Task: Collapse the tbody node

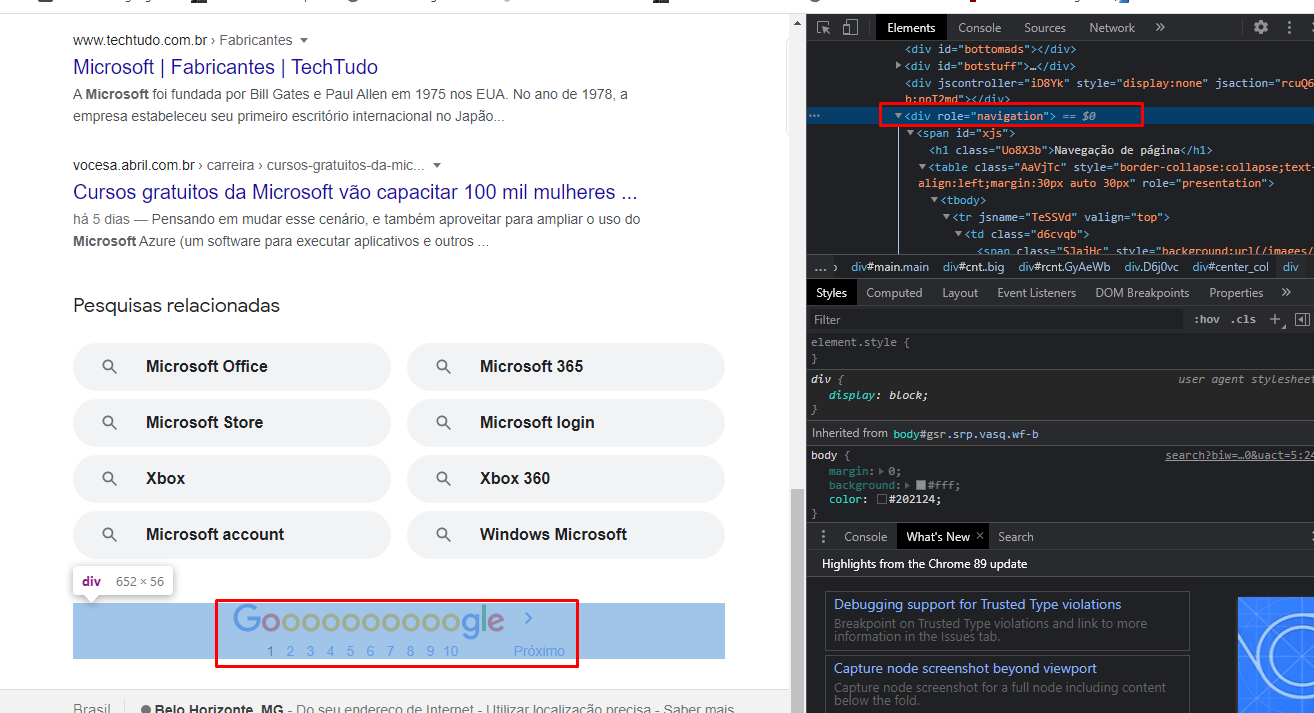Action: tap(934, 200)
